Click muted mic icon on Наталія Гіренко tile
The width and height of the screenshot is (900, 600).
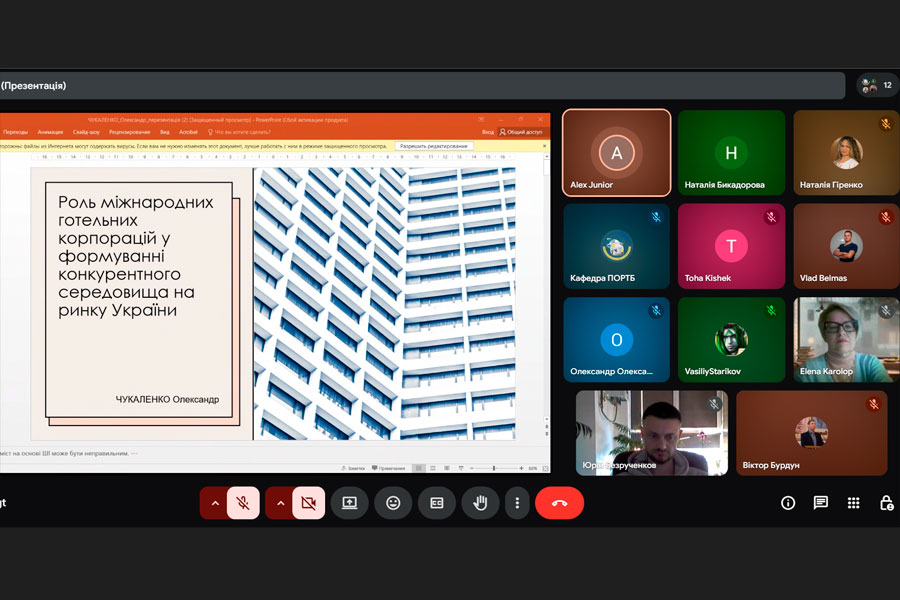click(886, 123)
